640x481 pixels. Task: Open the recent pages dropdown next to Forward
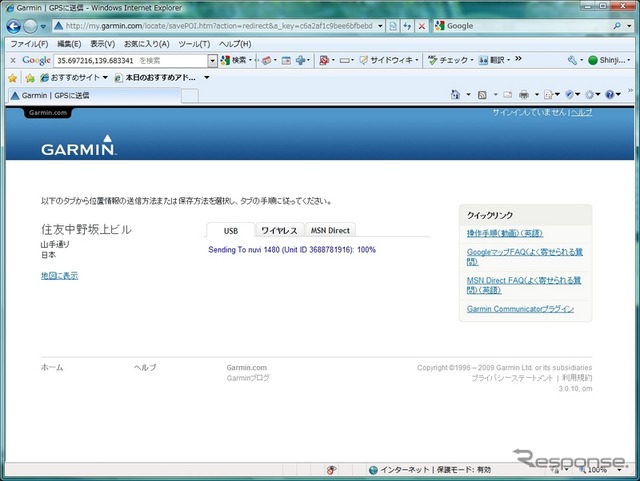tap(43, 27)
